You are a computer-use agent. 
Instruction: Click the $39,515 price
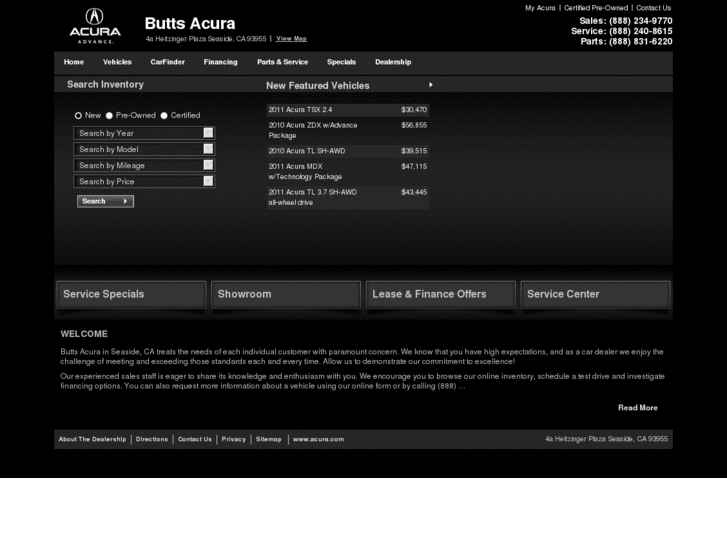tap(414, 151)
